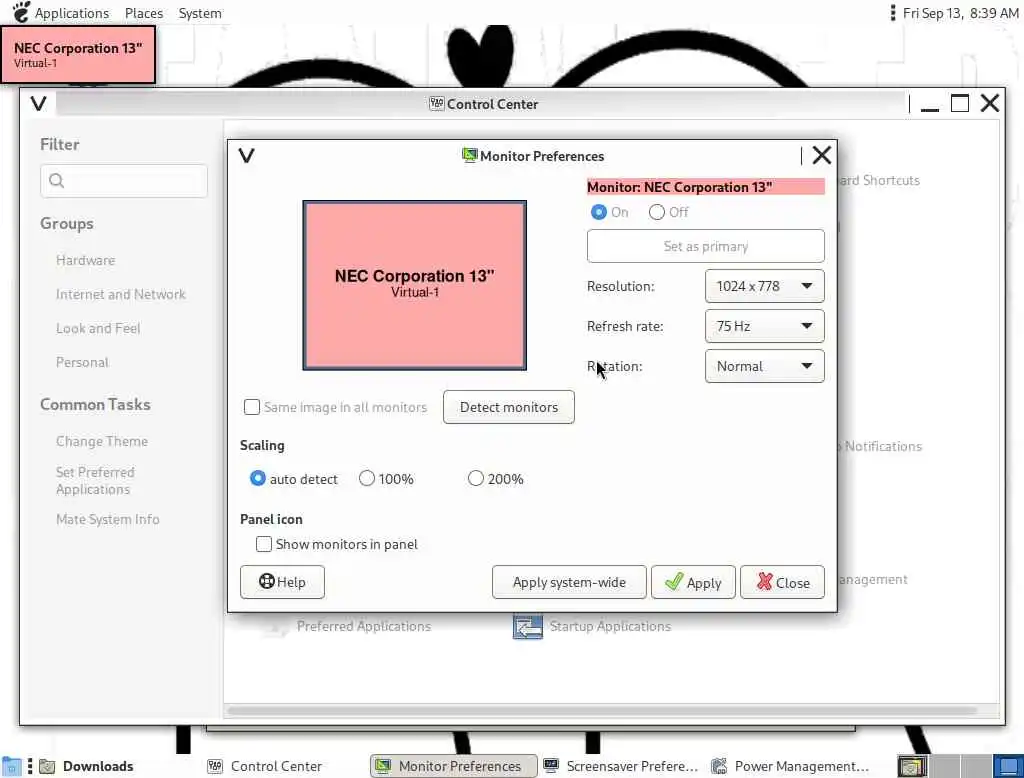Select auto detect scaling option
This screenshot has width=1024, height=778.
[258, 479]
